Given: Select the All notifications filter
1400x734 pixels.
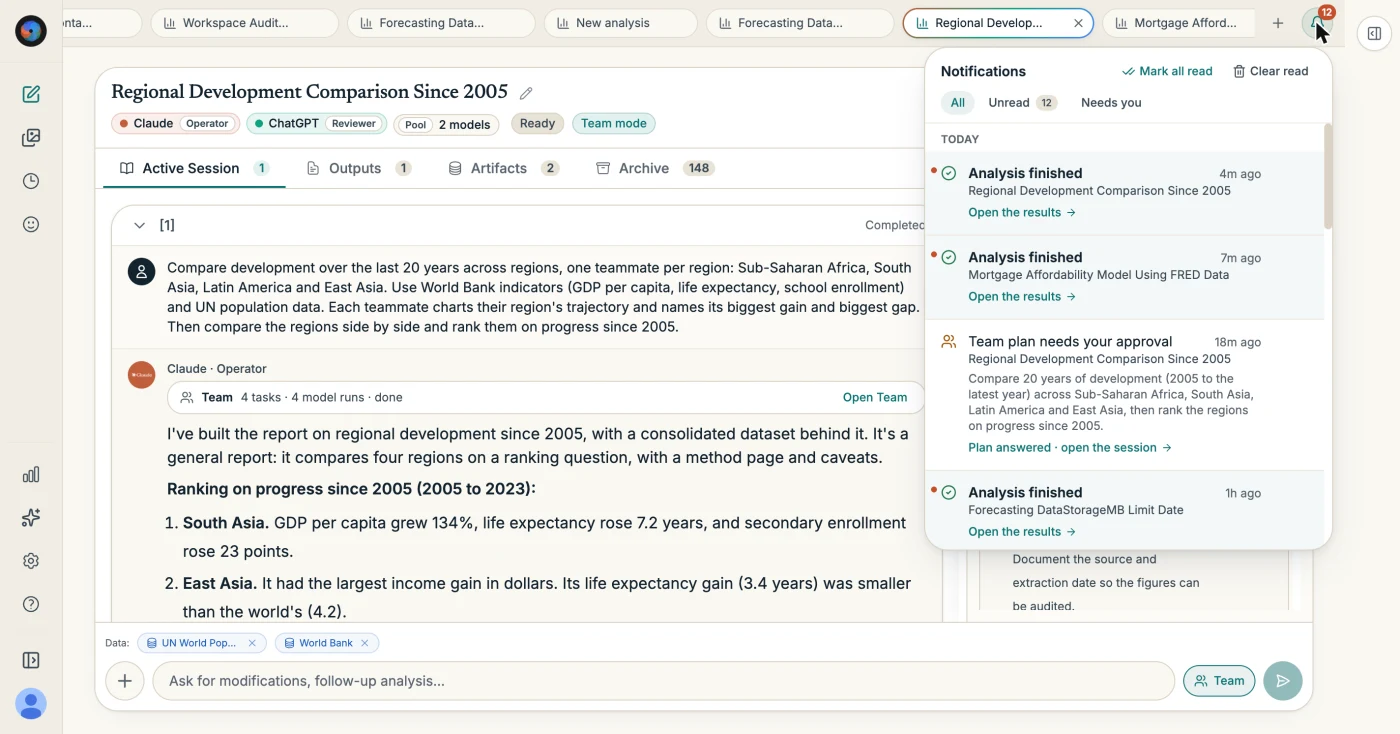Looking at the screenshot, I should pos(957,102).
